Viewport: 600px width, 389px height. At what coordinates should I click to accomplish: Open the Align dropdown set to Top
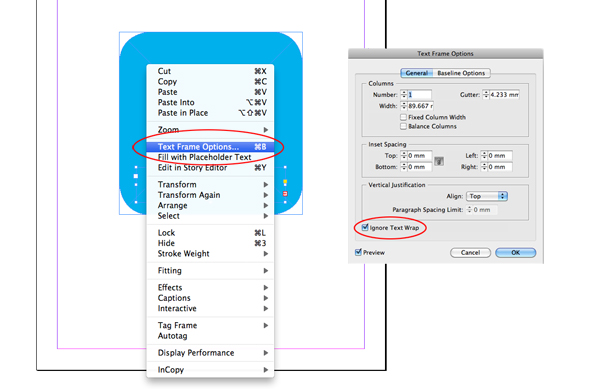pos(487,196)
